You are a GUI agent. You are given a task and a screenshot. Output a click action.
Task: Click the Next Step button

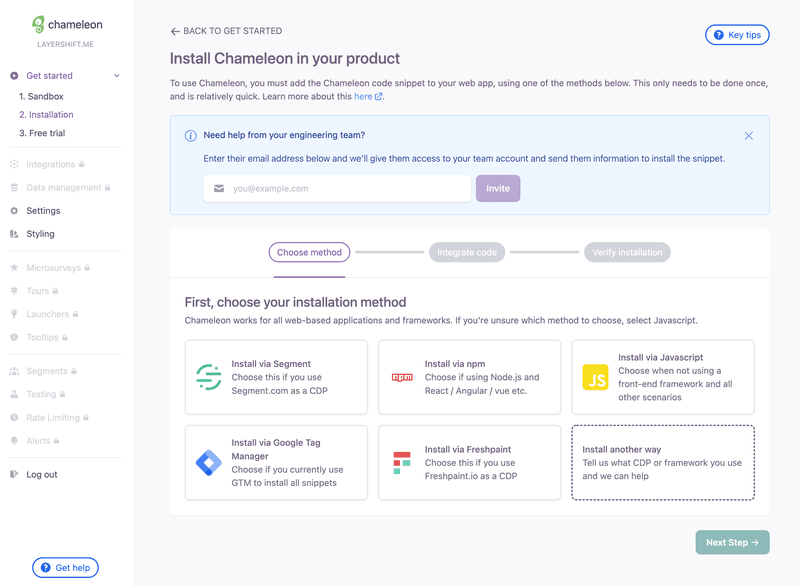coord(732,542)
